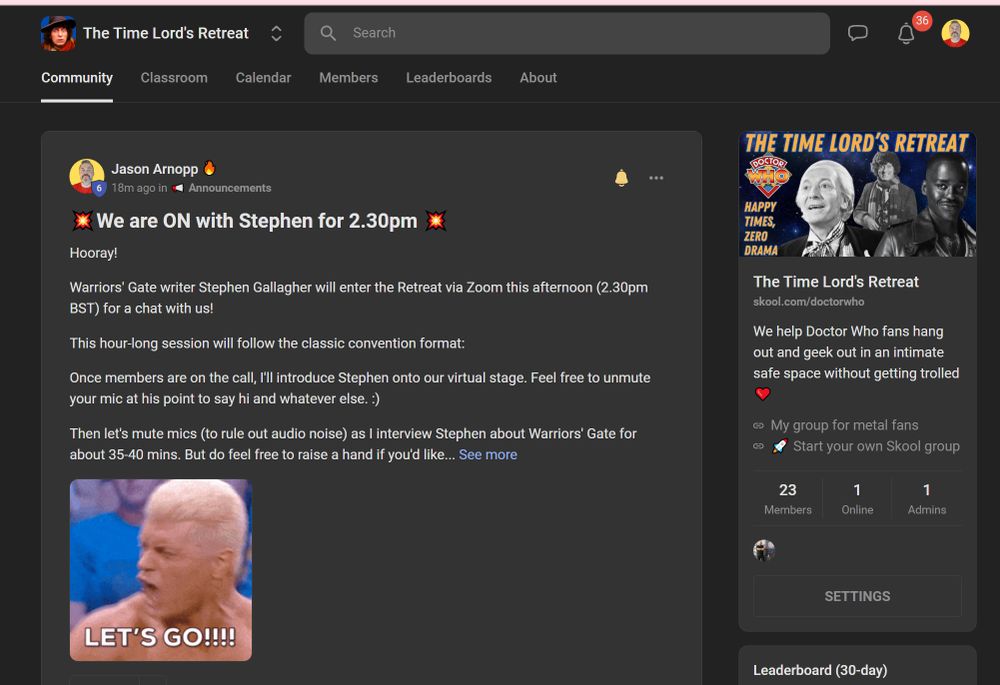
Task: Click The Time Lord's Retreat group logo
Action: (58, 33)
